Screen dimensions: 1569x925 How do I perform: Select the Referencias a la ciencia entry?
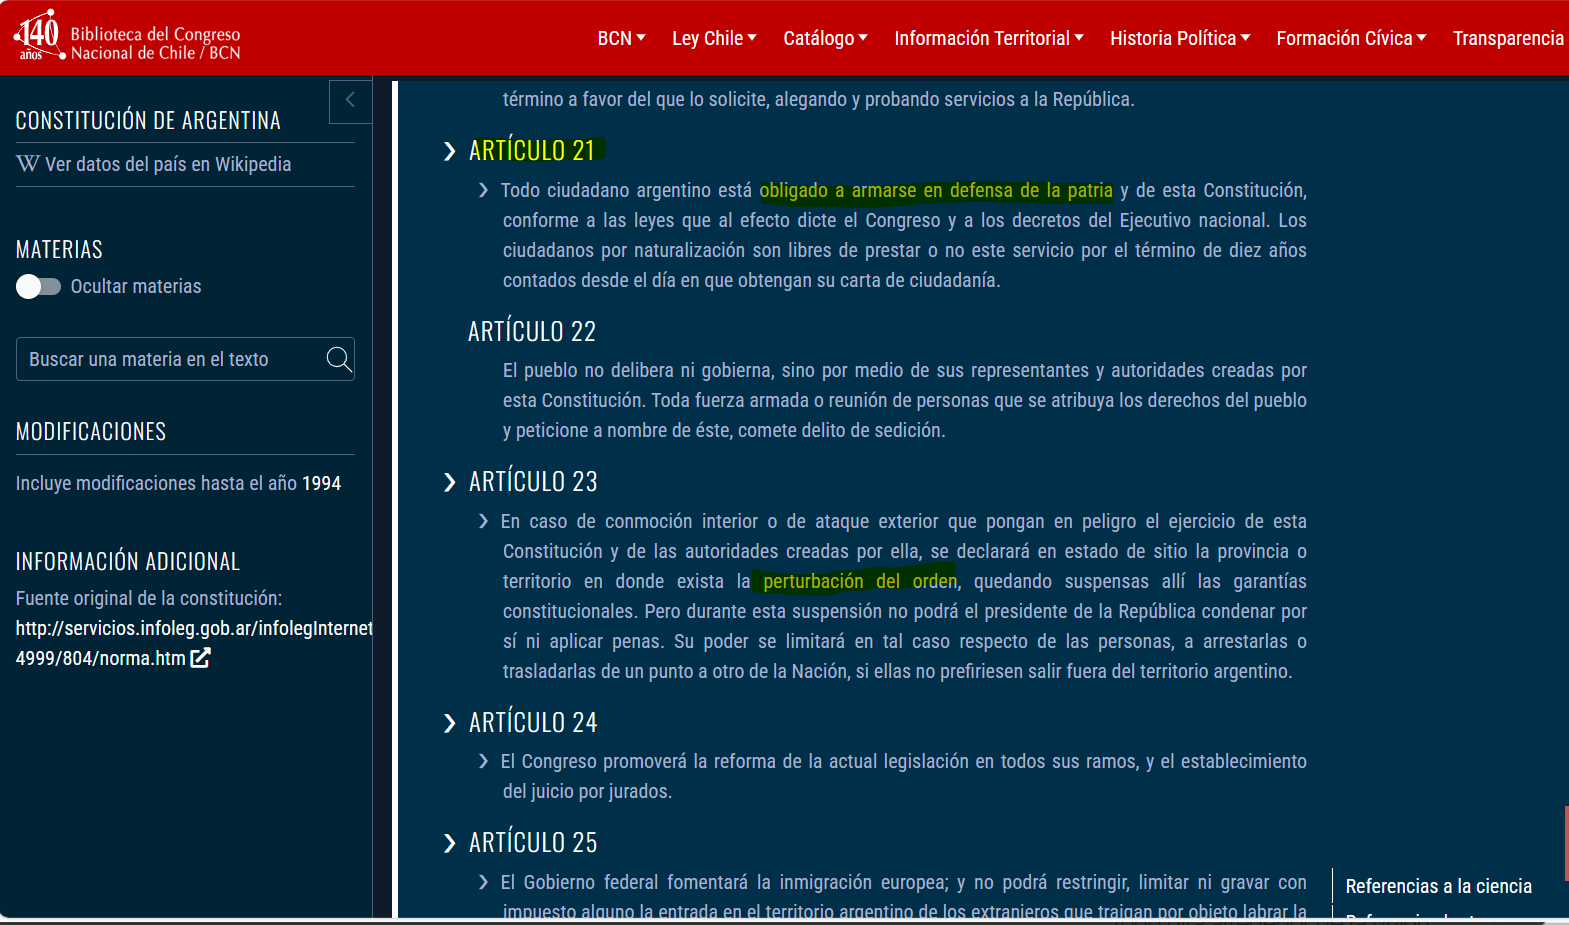tap(1438, 886)
